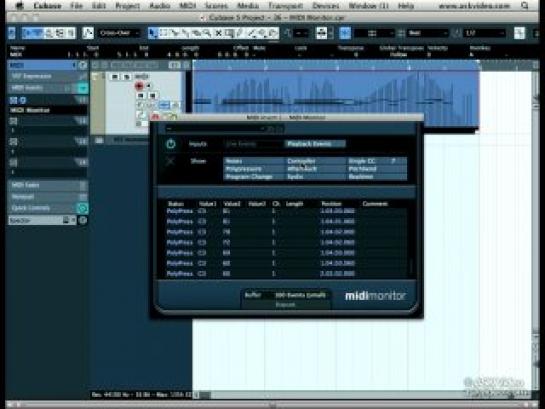545x409 pixels.
Task: Click the gear icon beside Spector field
Action: pyautogui.click(x=83, y=220)
